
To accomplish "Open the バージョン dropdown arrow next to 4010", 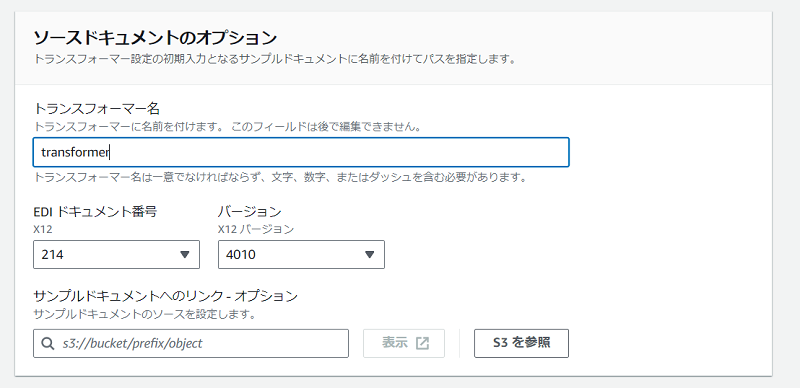I will click(x=370, y=255).
